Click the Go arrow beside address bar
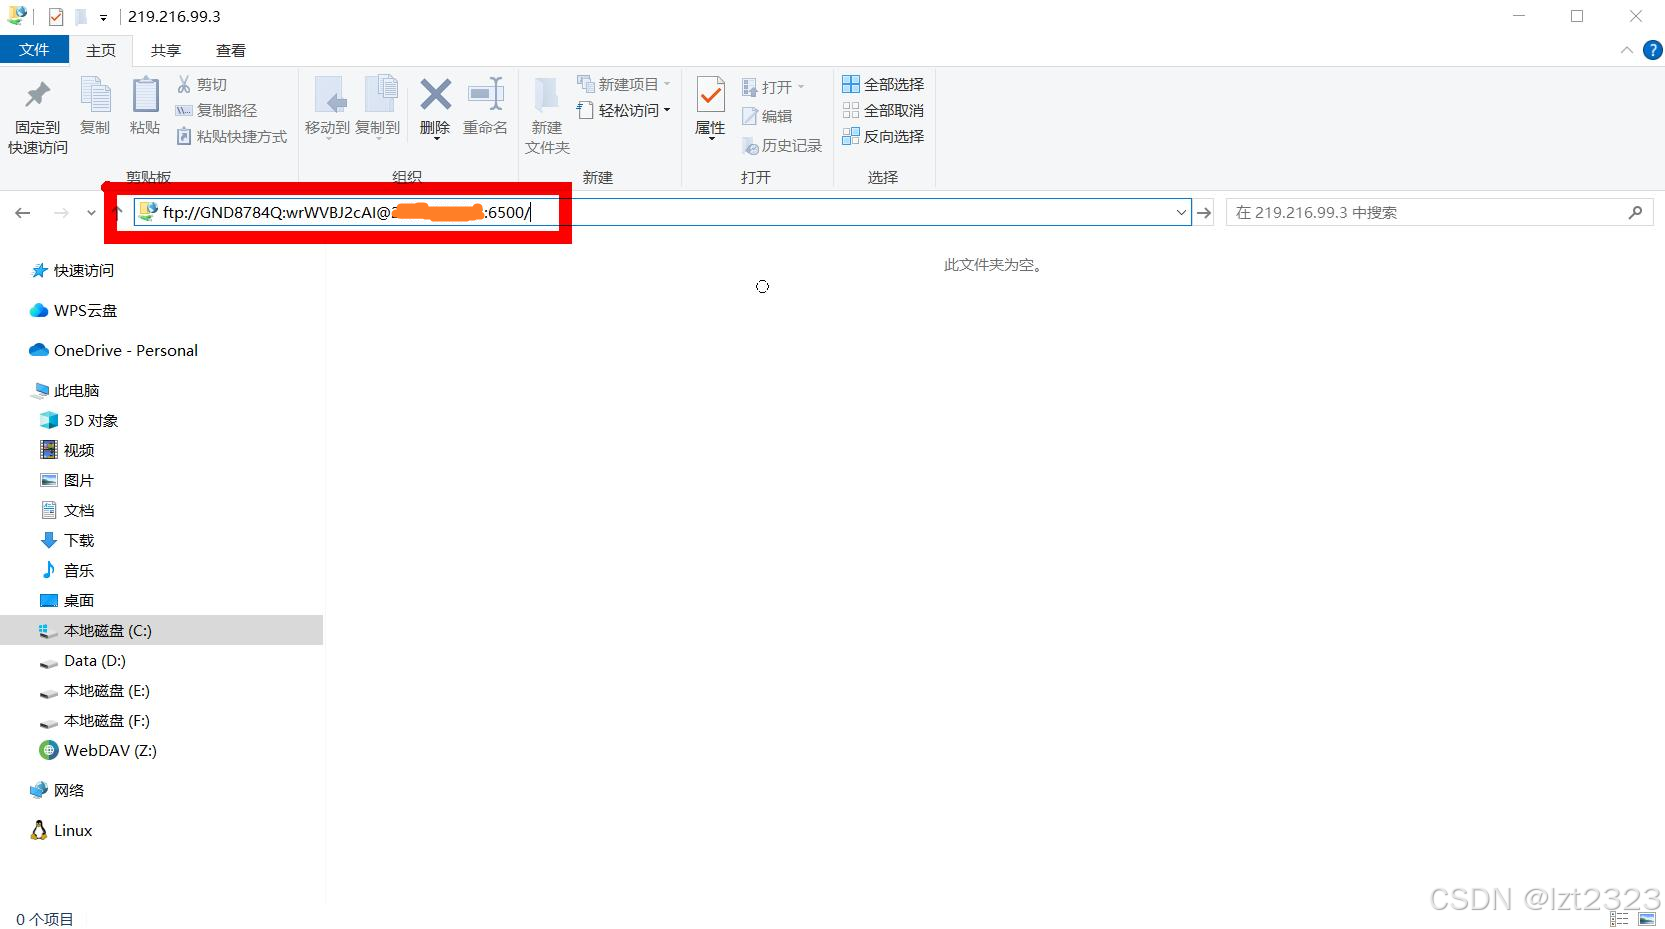The height and width of the screenshot is (929, 1665). (1205, 212)
